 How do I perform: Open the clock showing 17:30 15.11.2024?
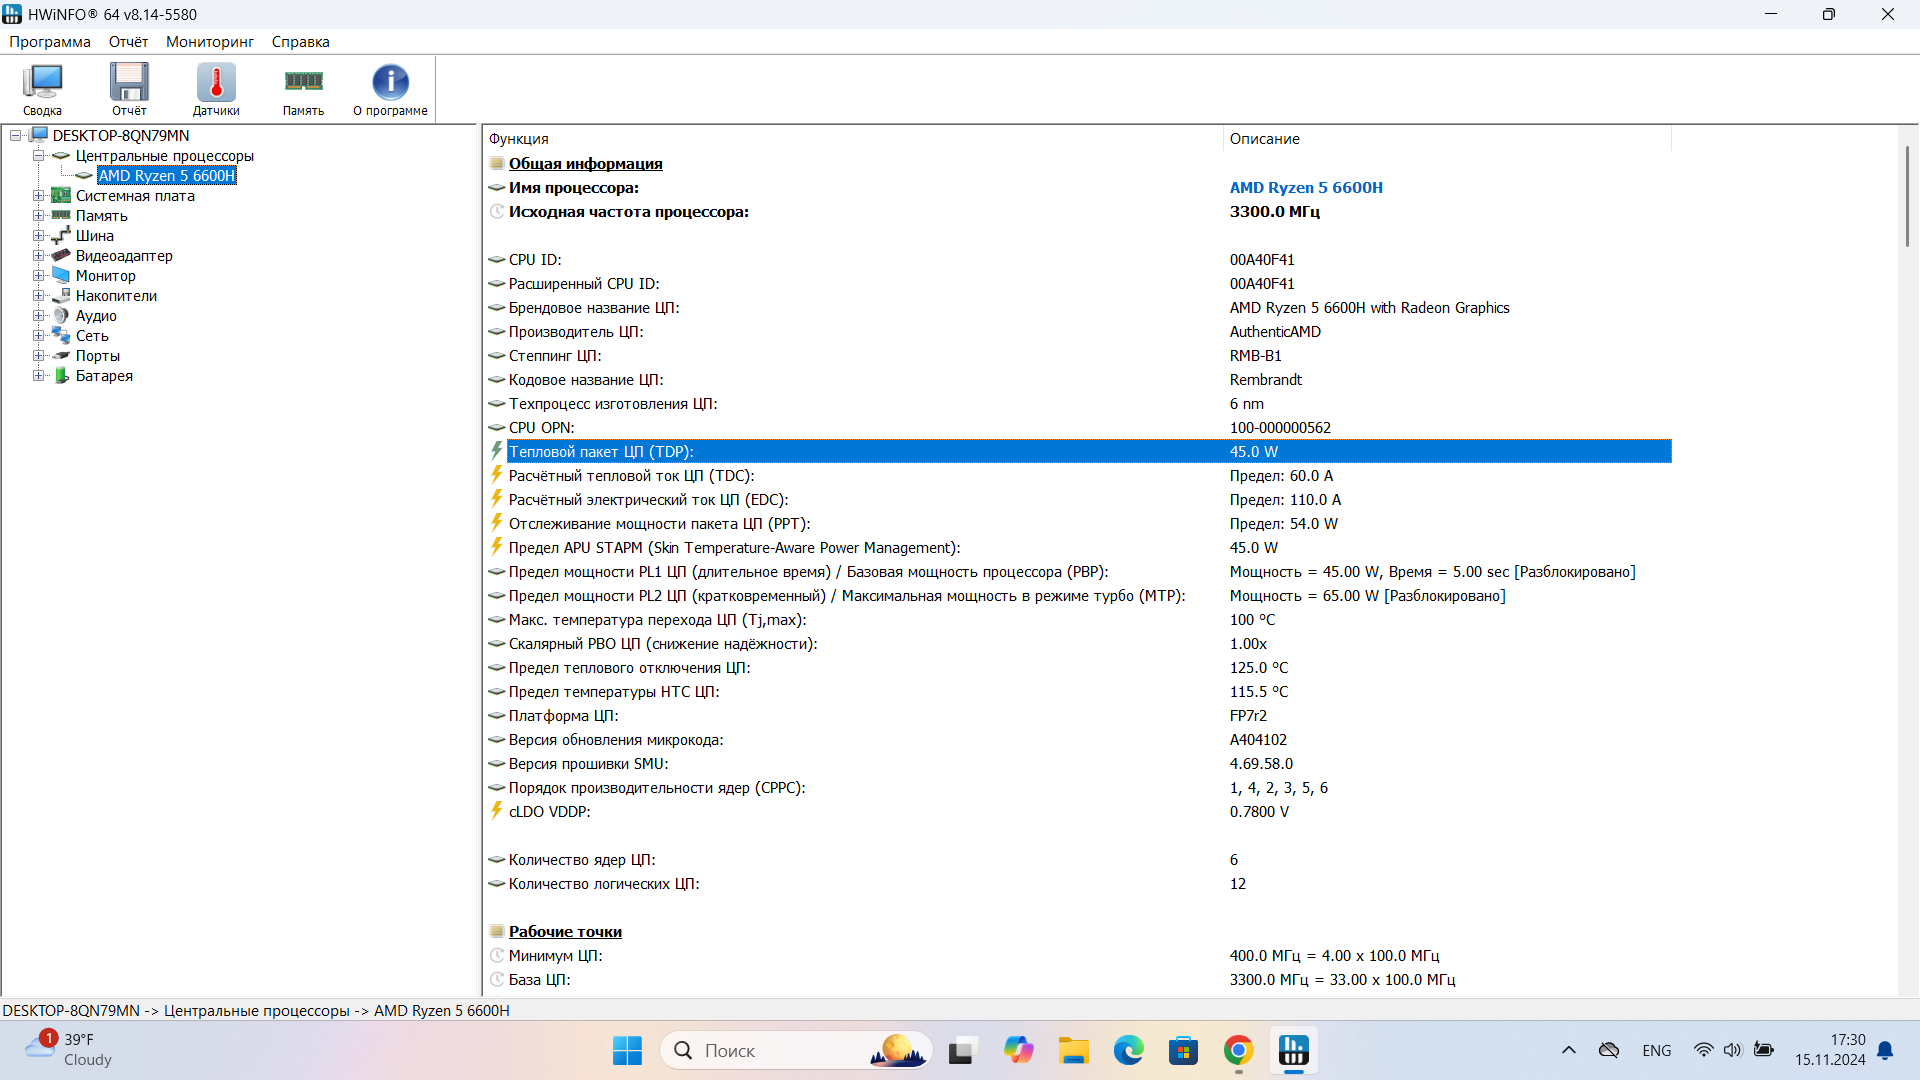(1829, 1050)
